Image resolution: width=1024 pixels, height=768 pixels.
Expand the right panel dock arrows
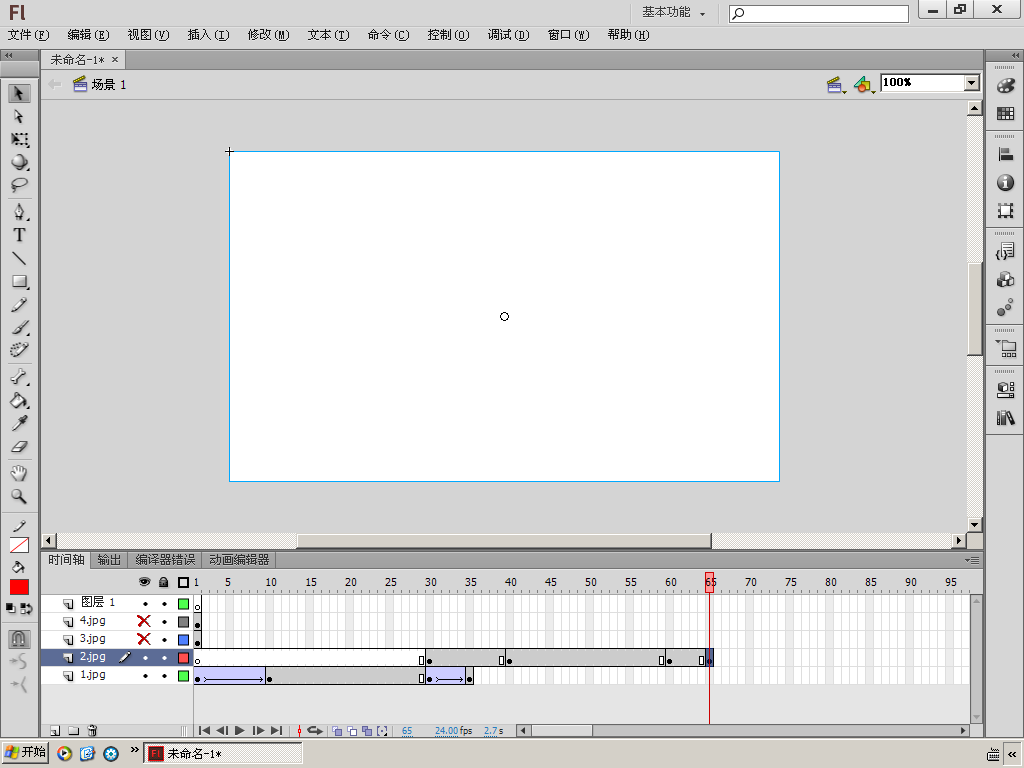1015,56
